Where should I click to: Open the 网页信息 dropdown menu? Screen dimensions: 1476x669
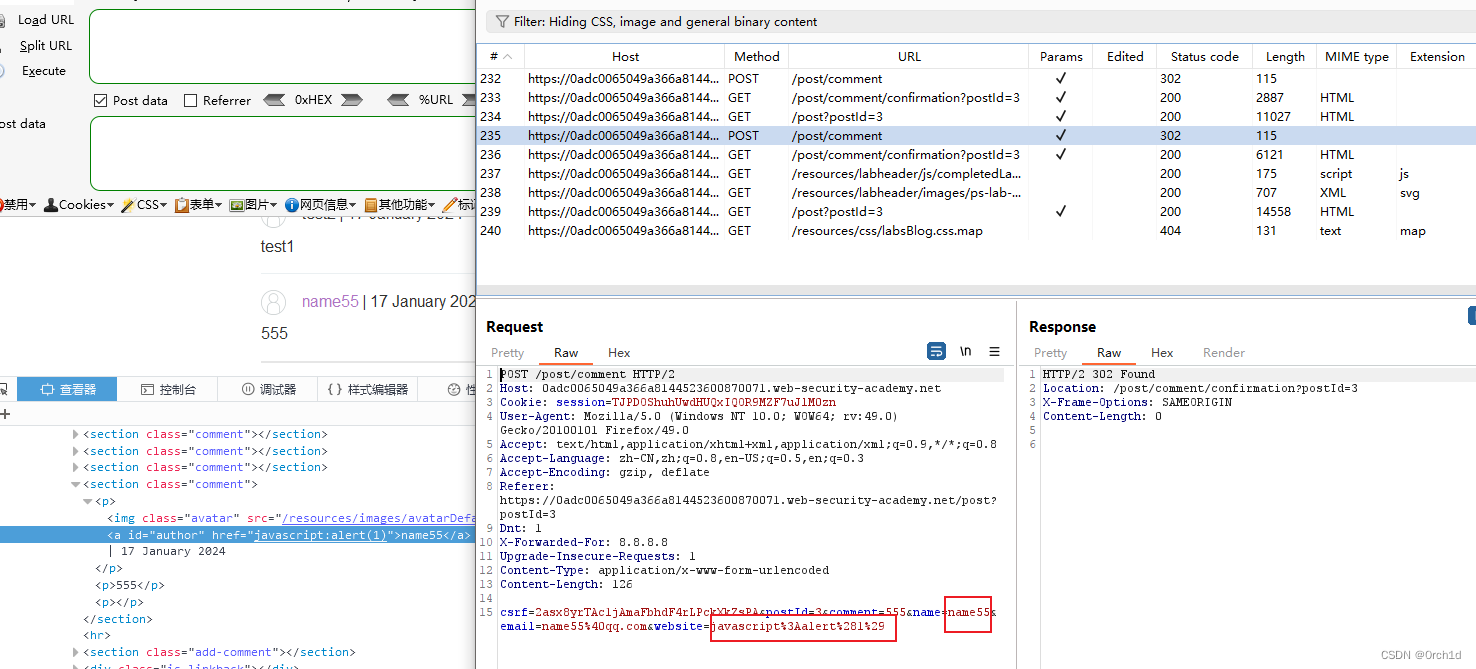321,204
